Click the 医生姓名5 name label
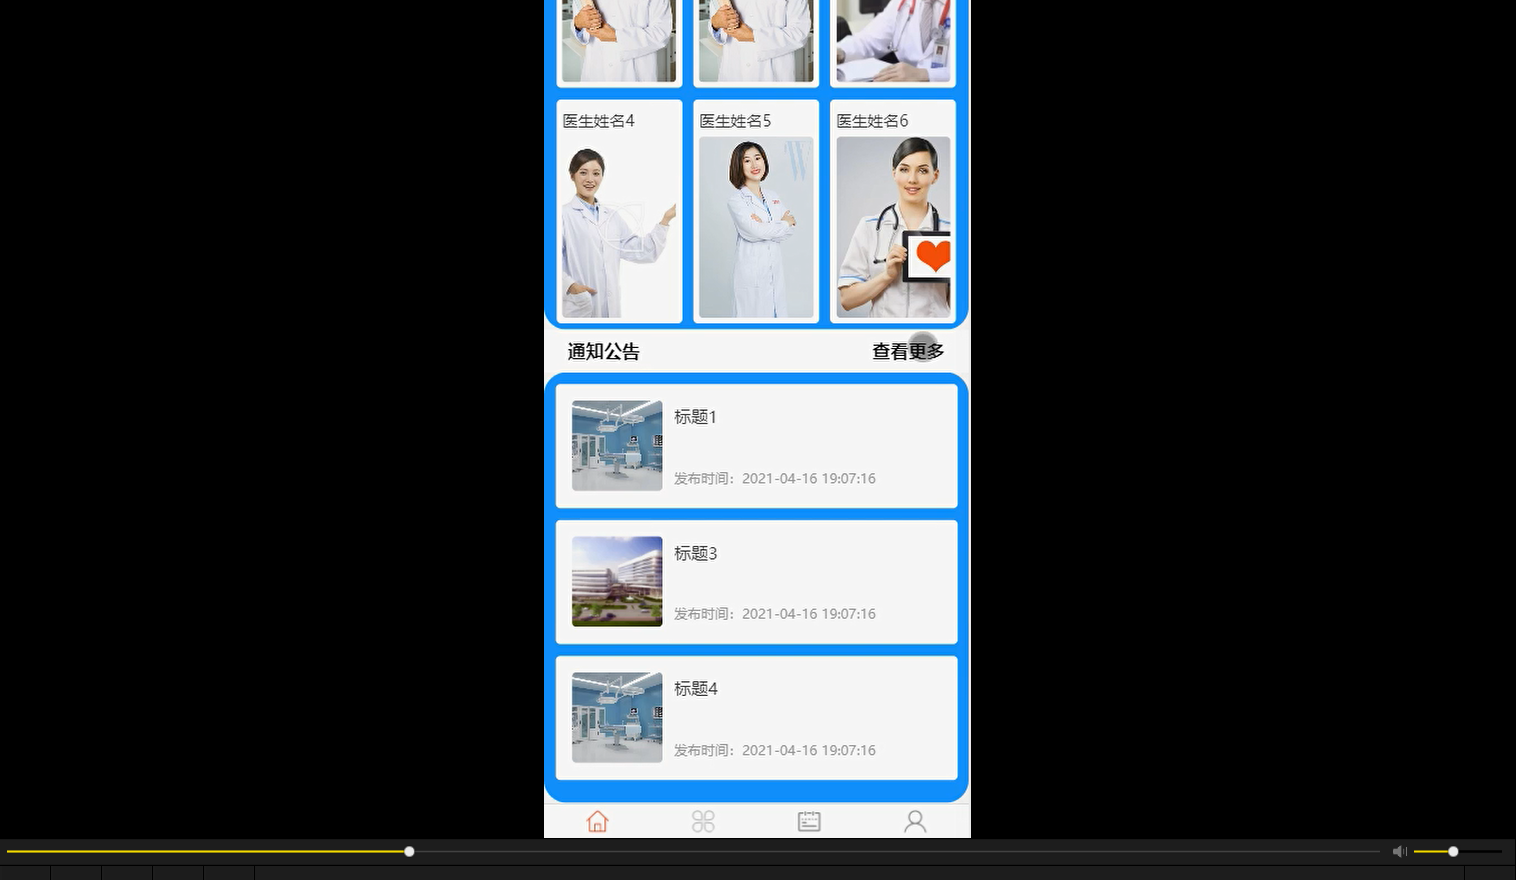This screenshot has width=1516, height=880. click(x=735, y=121)
